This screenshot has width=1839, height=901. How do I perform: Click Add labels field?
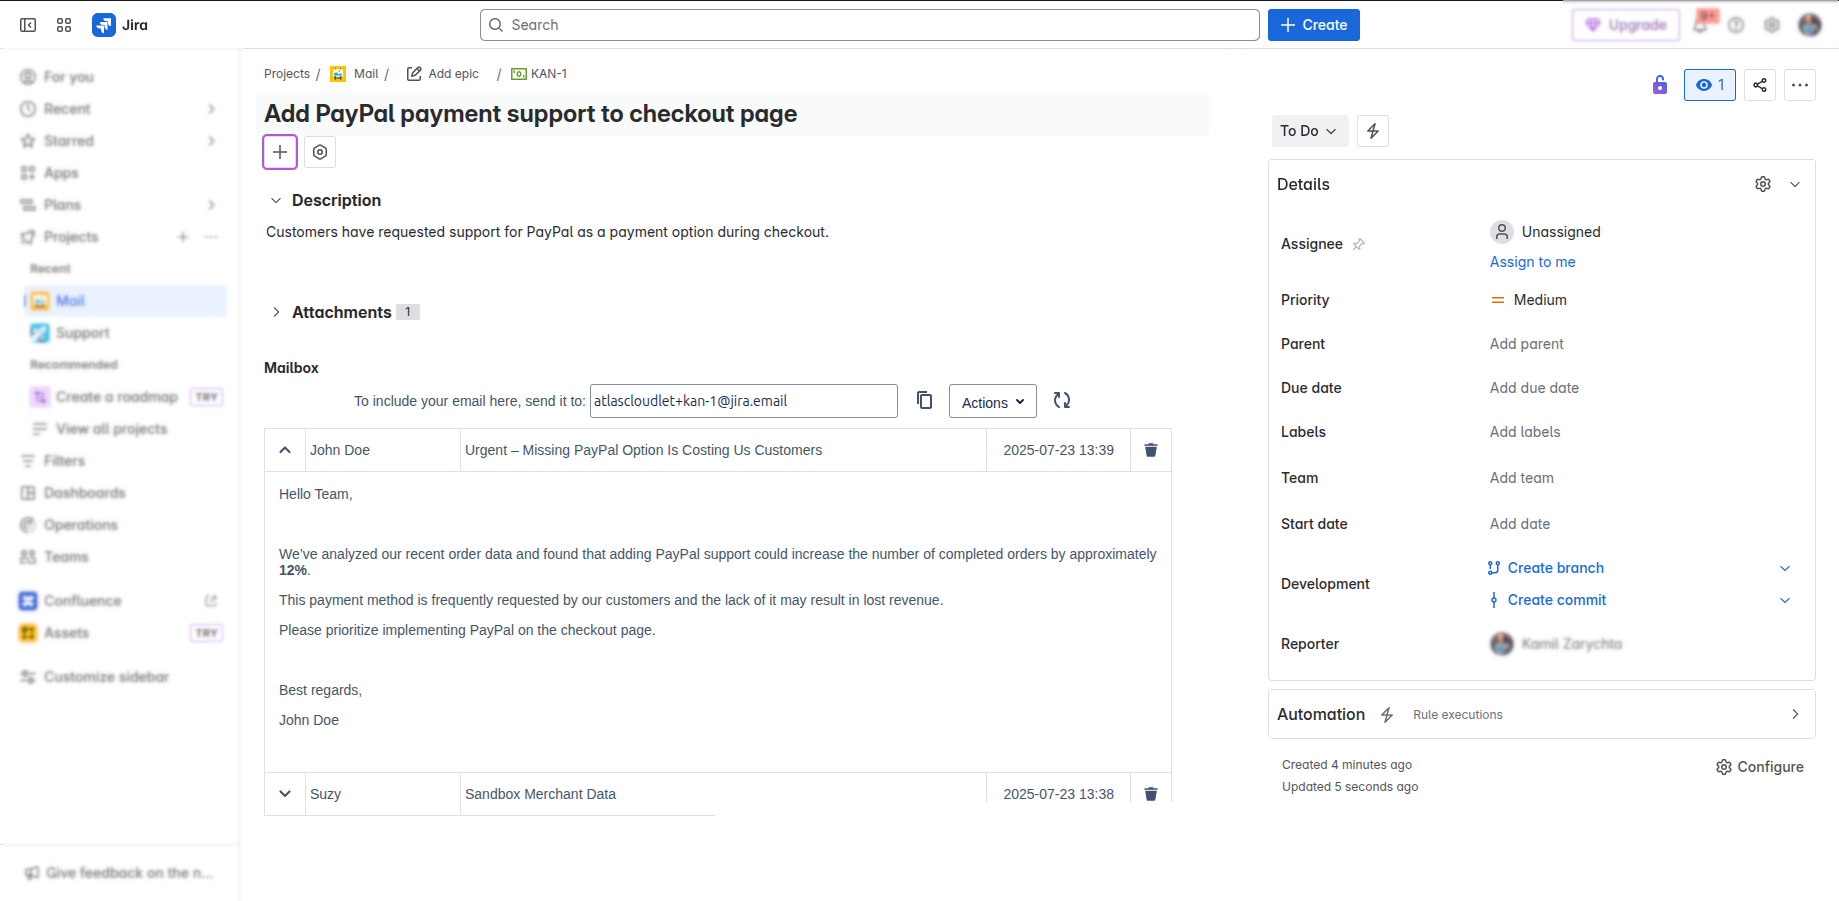[x=1525, y=432]
